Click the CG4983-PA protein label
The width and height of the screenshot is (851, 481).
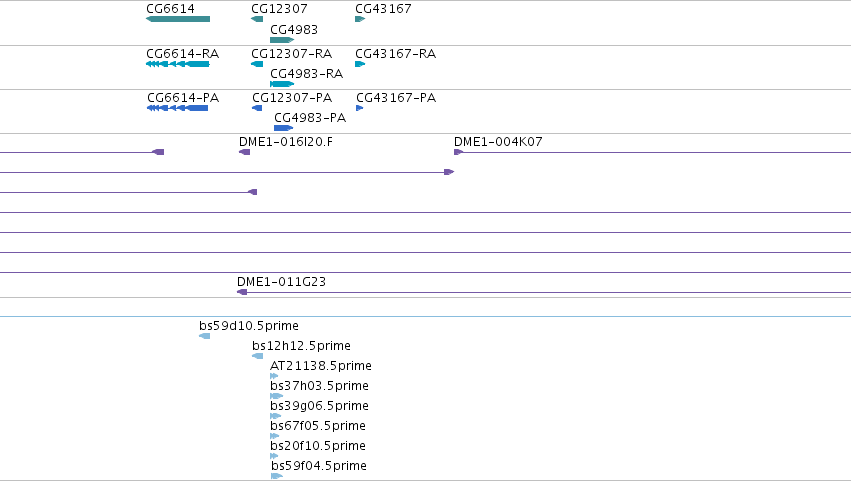tap(310, 118)
